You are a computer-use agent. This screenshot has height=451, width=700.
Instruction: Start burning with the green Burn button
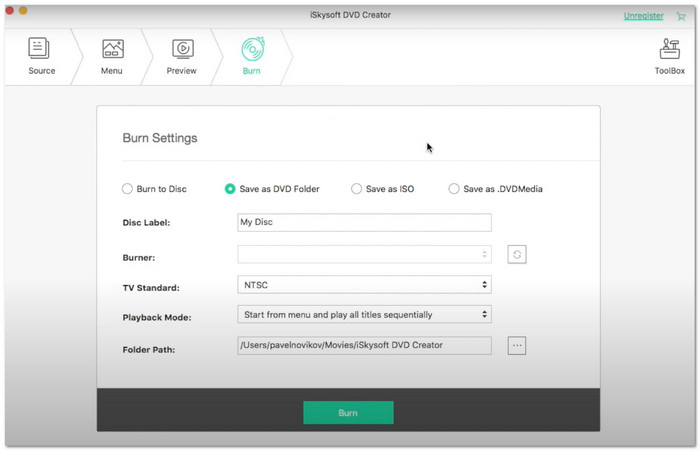pyautogui.click(x=348, y=413)
